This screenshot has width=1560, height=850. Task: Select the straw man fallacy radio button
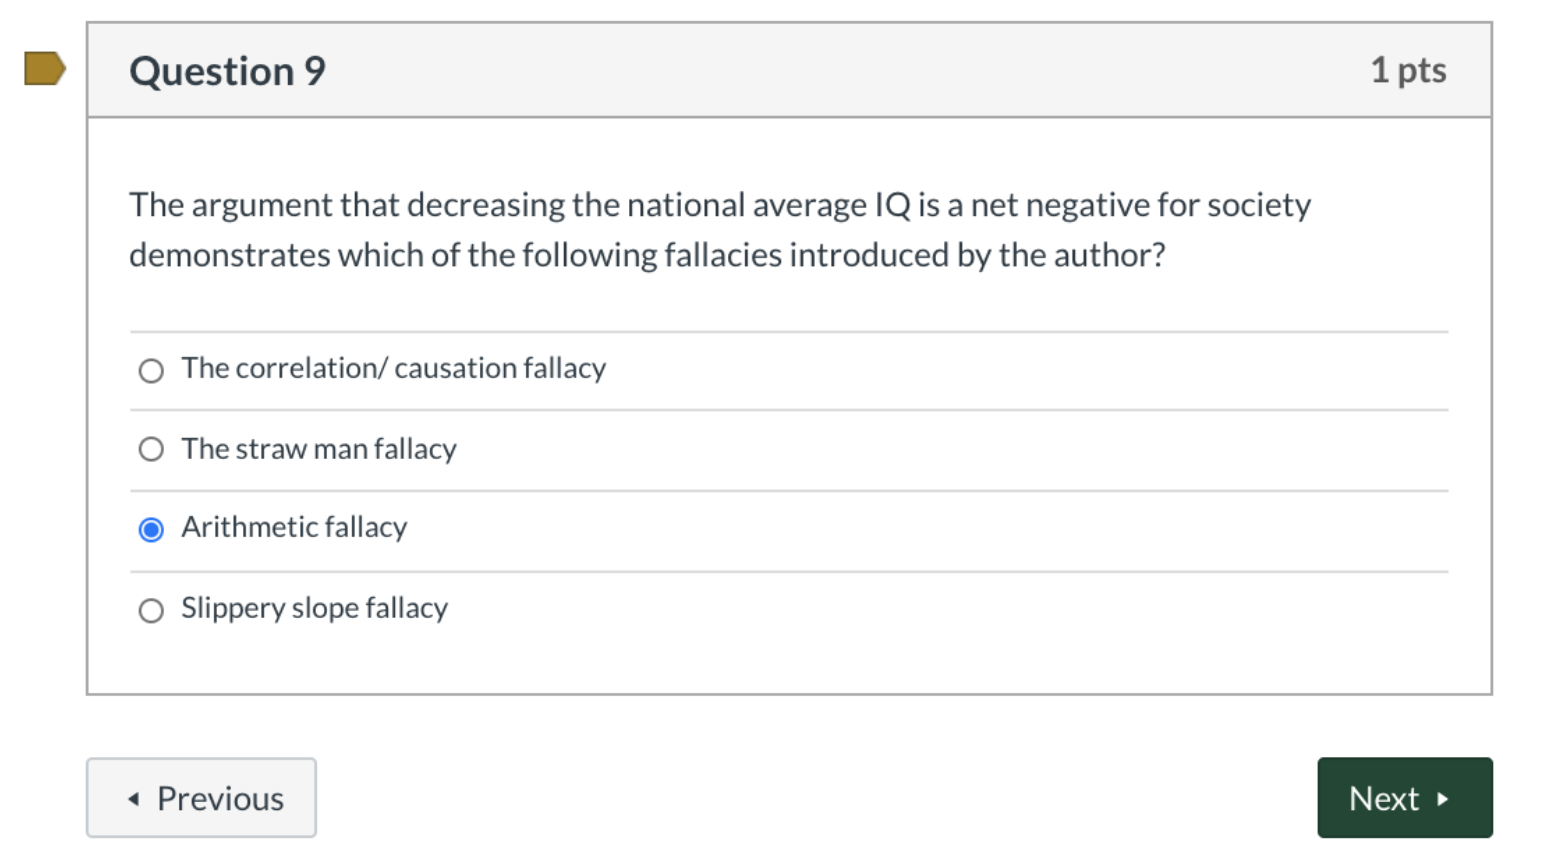tap(151, 449)
